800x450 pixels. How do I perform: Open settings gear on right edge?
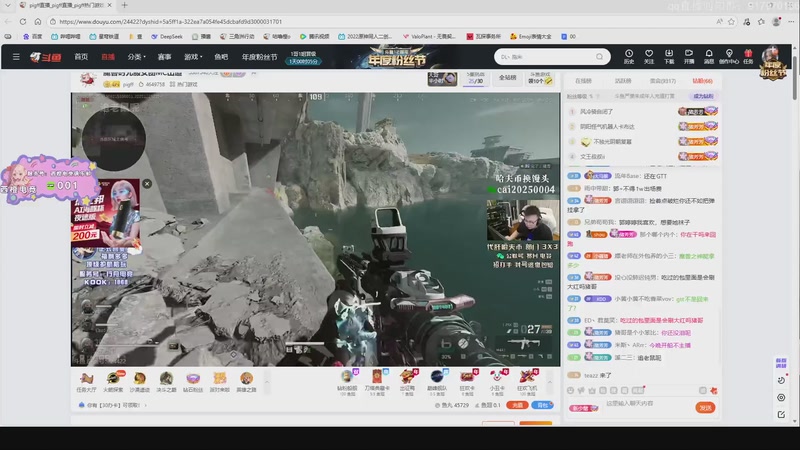coord(781,397)
